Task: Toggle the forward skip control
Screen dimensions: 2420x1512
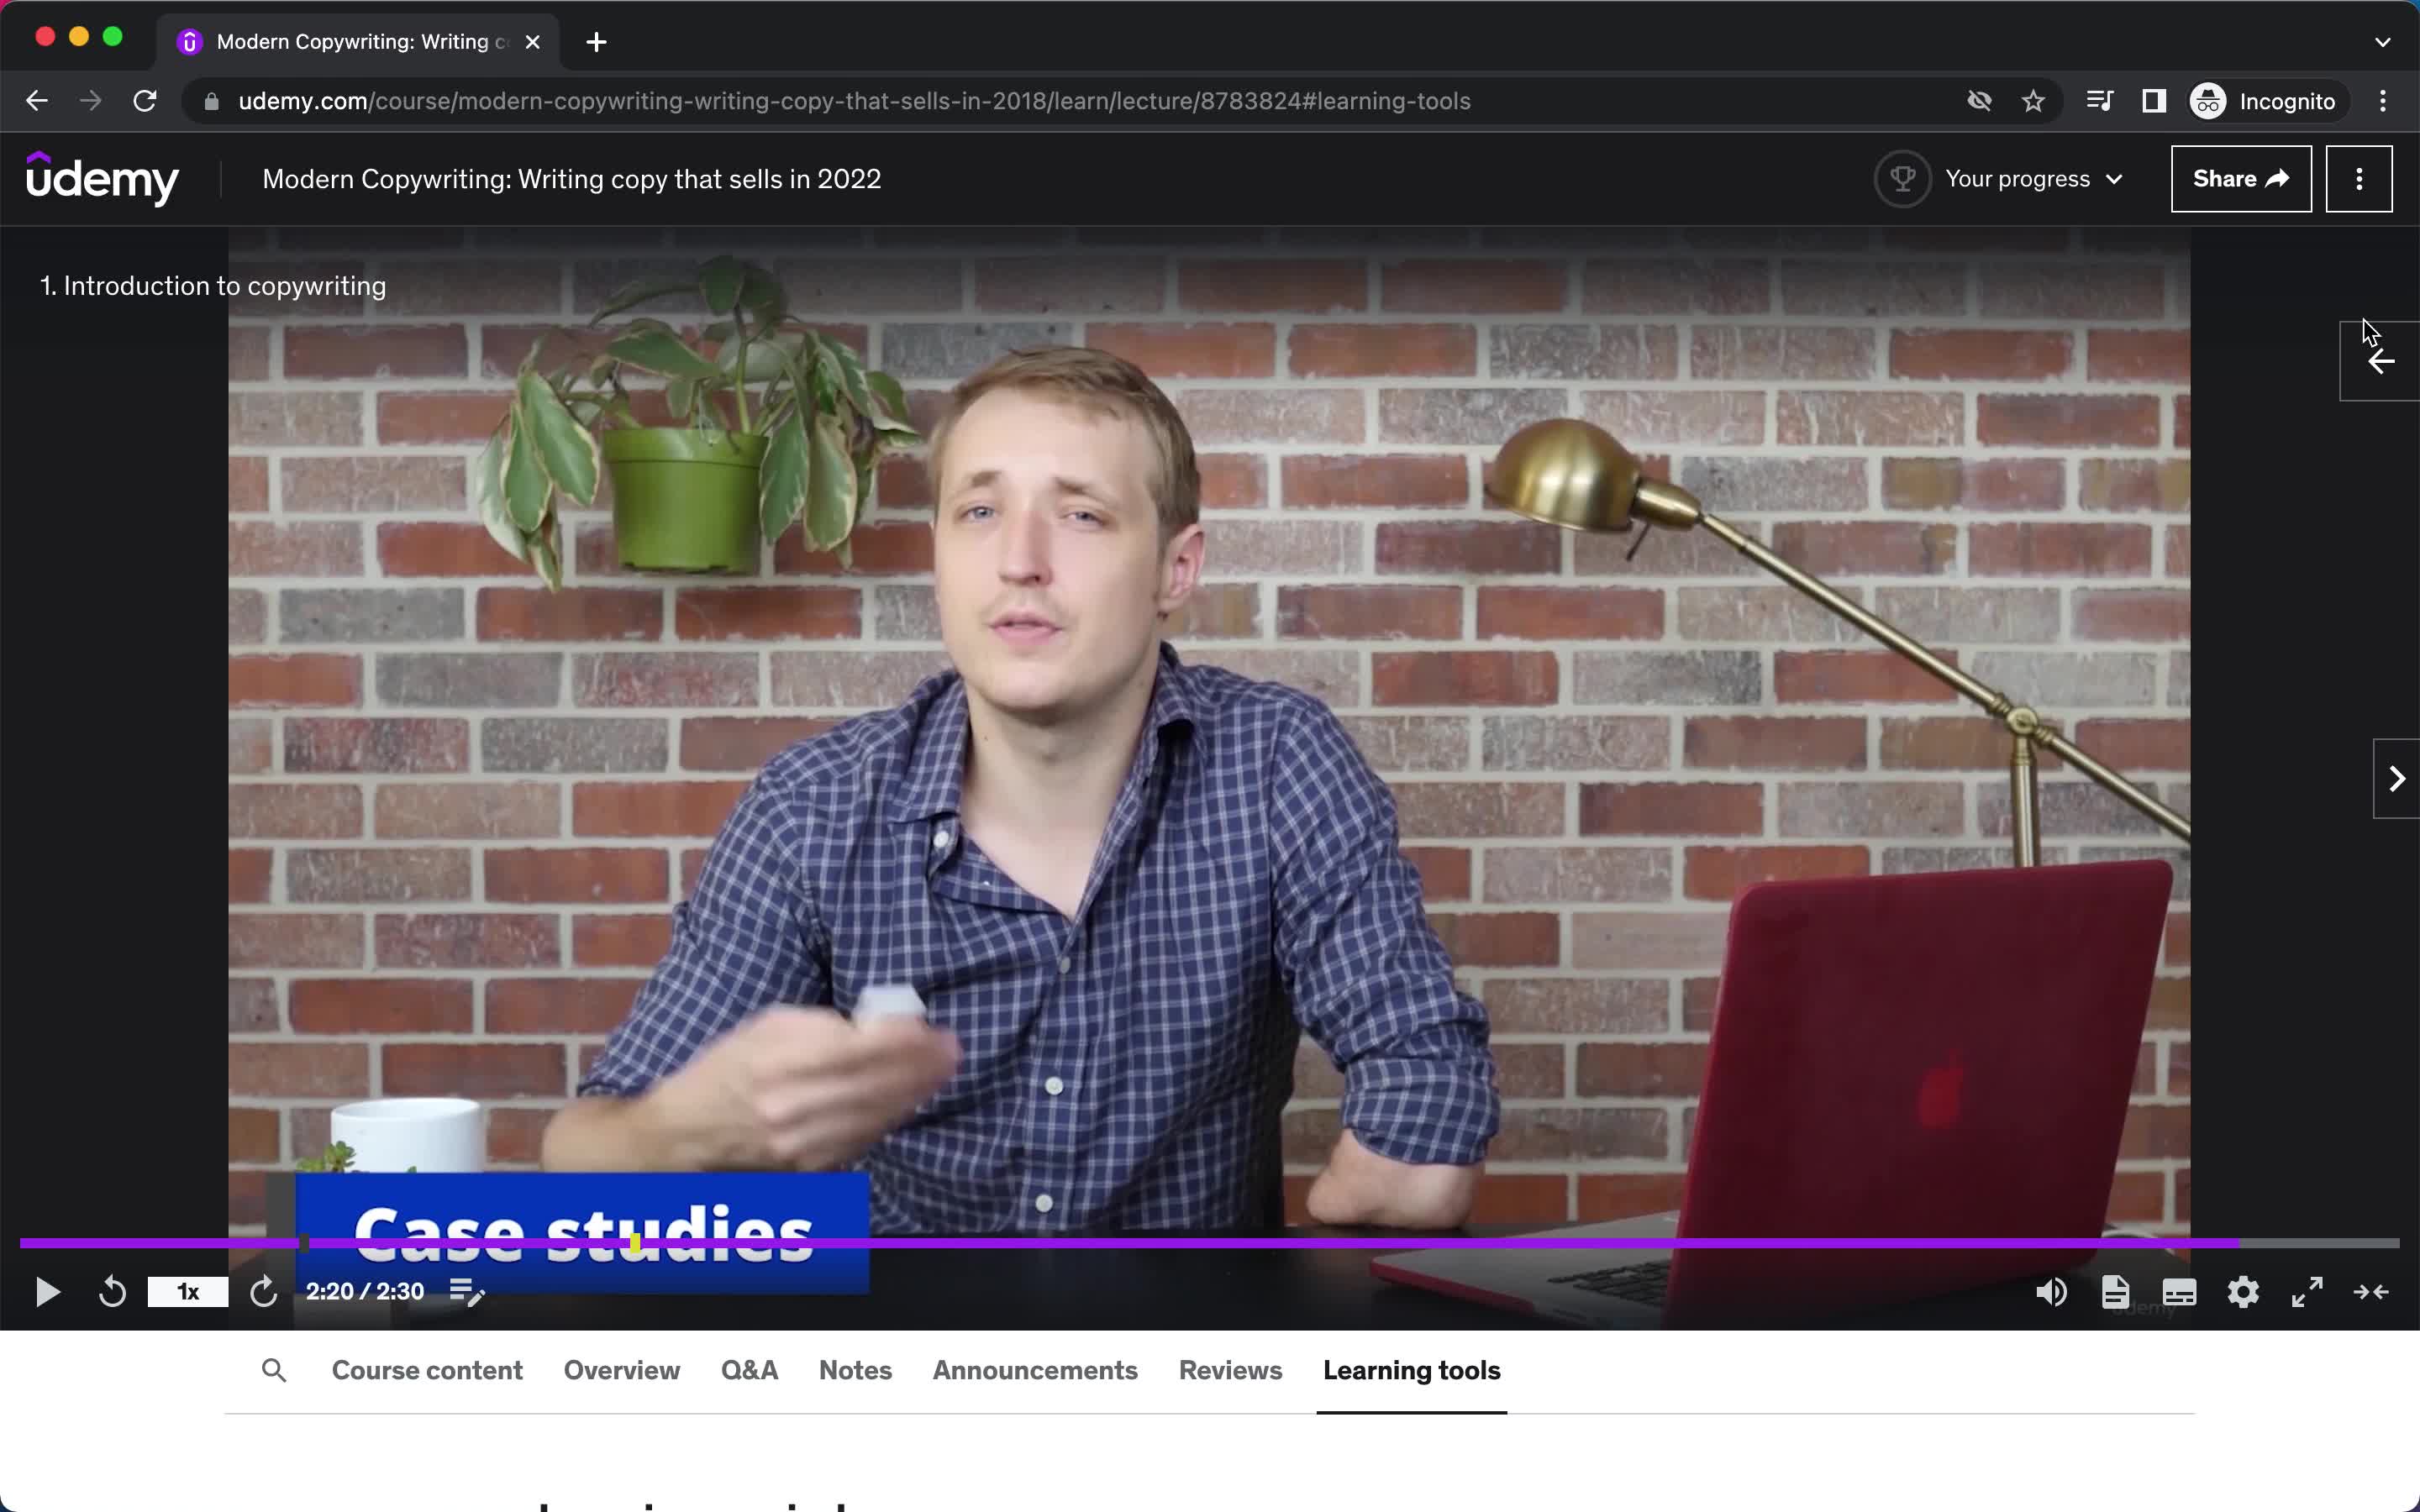Action: (x=263, y=1291)
